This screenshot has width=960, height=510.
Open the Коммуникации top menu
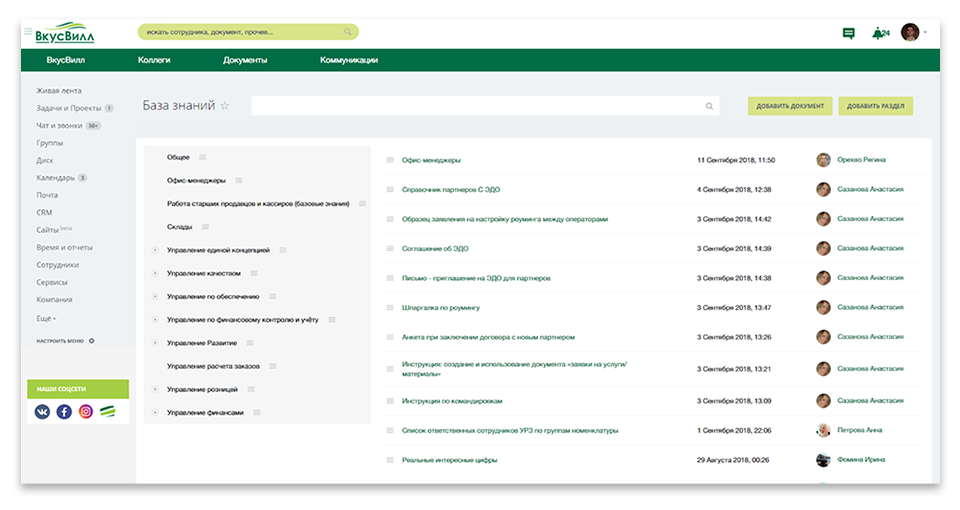coord(349,60)
